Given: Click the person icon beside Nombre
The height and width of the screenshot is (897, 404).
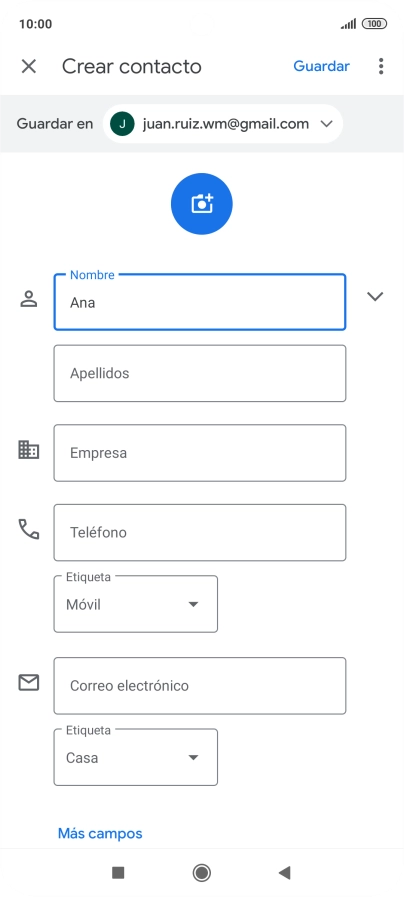Looking at the screenshot, I should (x=29, y=299).
